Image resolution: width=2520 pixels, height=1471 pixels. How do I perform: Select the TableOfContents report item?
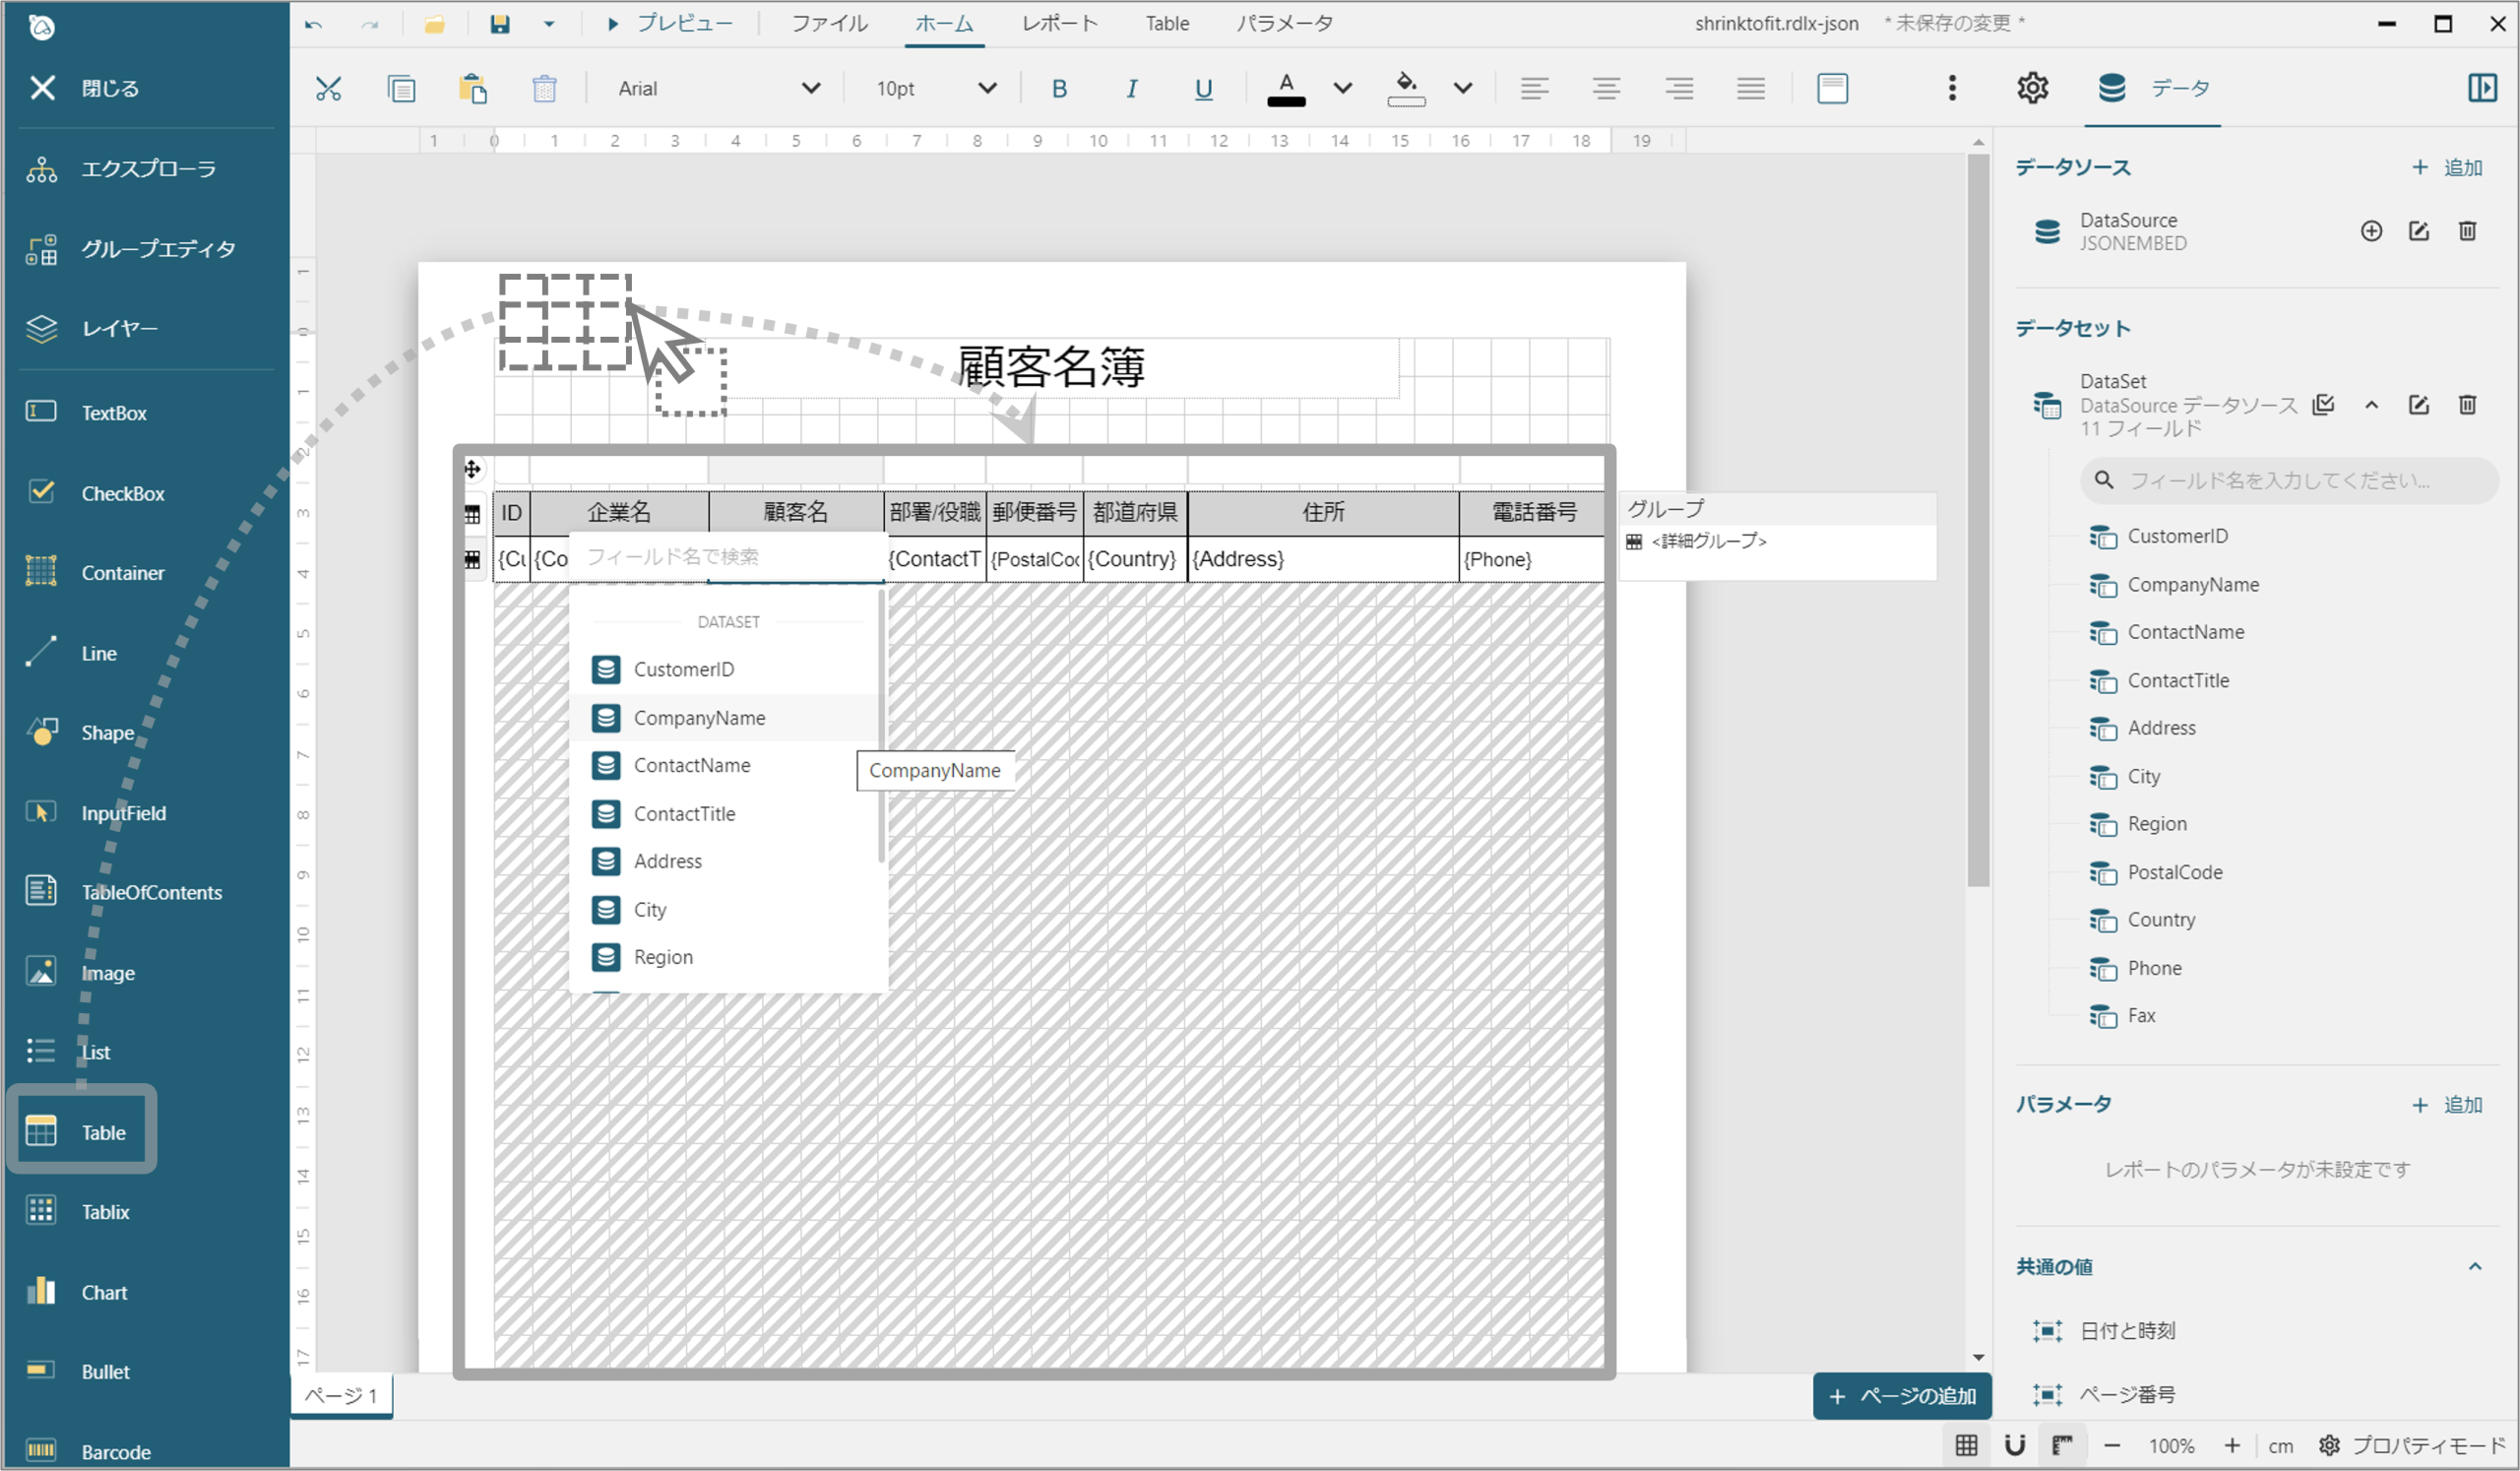[124, 892]
